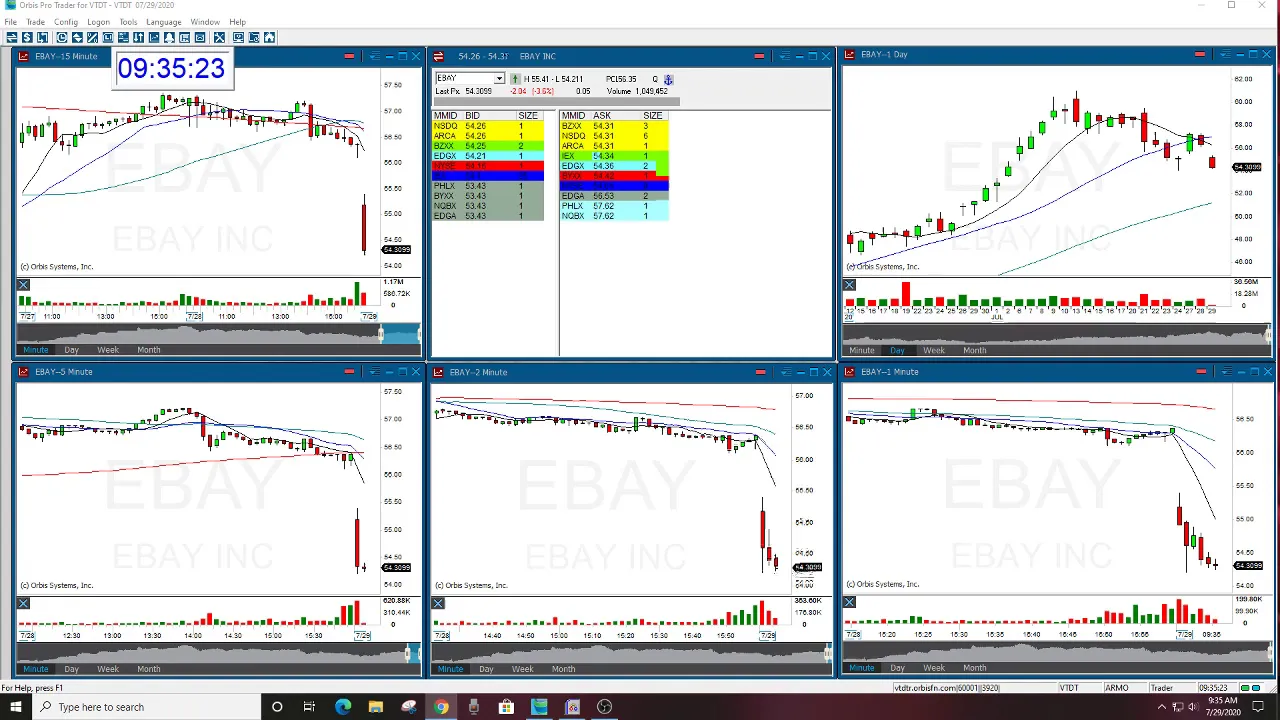The image size is (1280, 720).
Task: Open the Trade menu
Action: coord(35,22)
